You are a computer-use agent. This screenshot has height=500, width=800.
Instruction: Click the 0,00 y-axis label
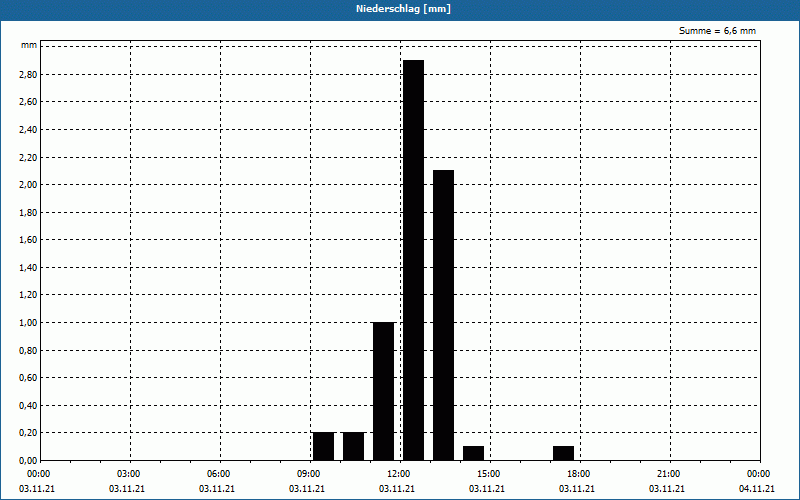point(28,460)
